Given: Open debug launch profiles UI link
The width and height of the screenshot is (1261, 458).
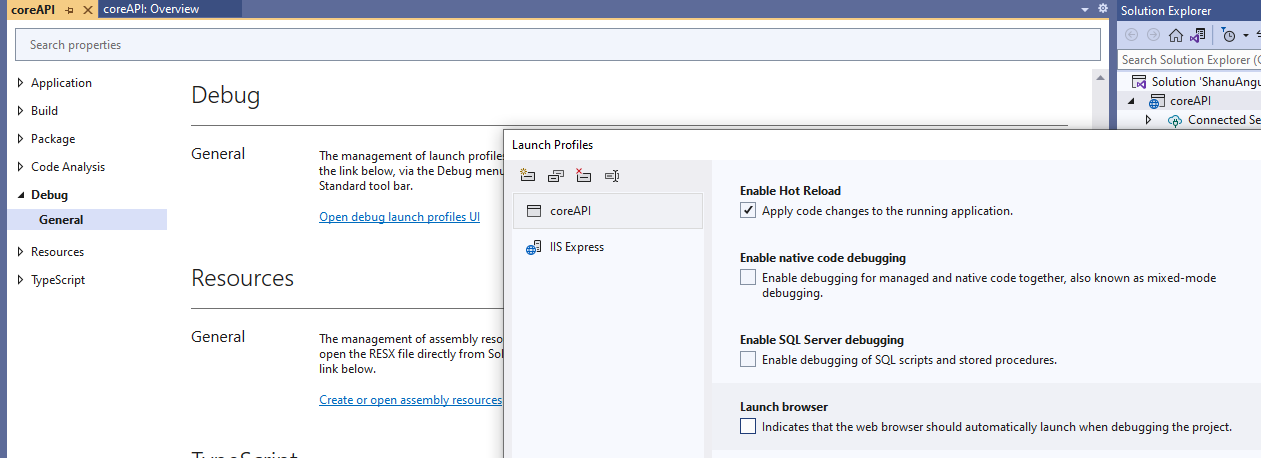Looking at the screenshot, I should [399, 217].
